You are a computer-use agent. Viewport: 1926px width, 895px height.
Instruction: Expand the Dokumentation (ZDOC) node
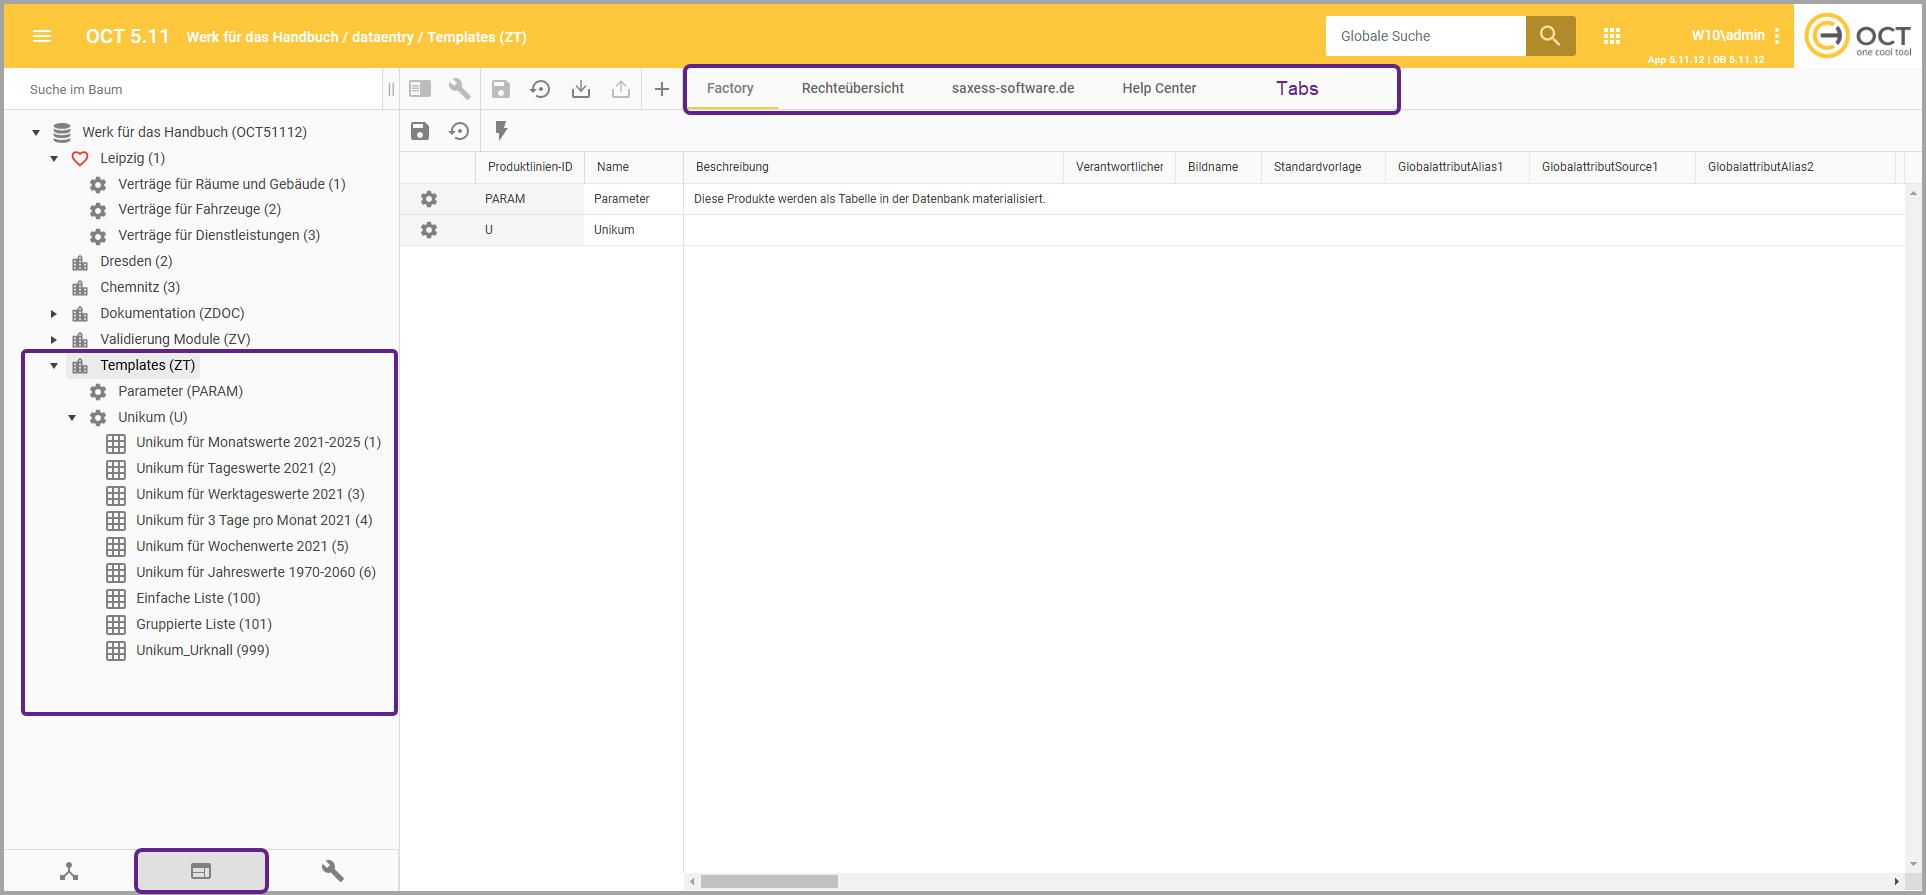pyautogui.click(x=54, y=314)
